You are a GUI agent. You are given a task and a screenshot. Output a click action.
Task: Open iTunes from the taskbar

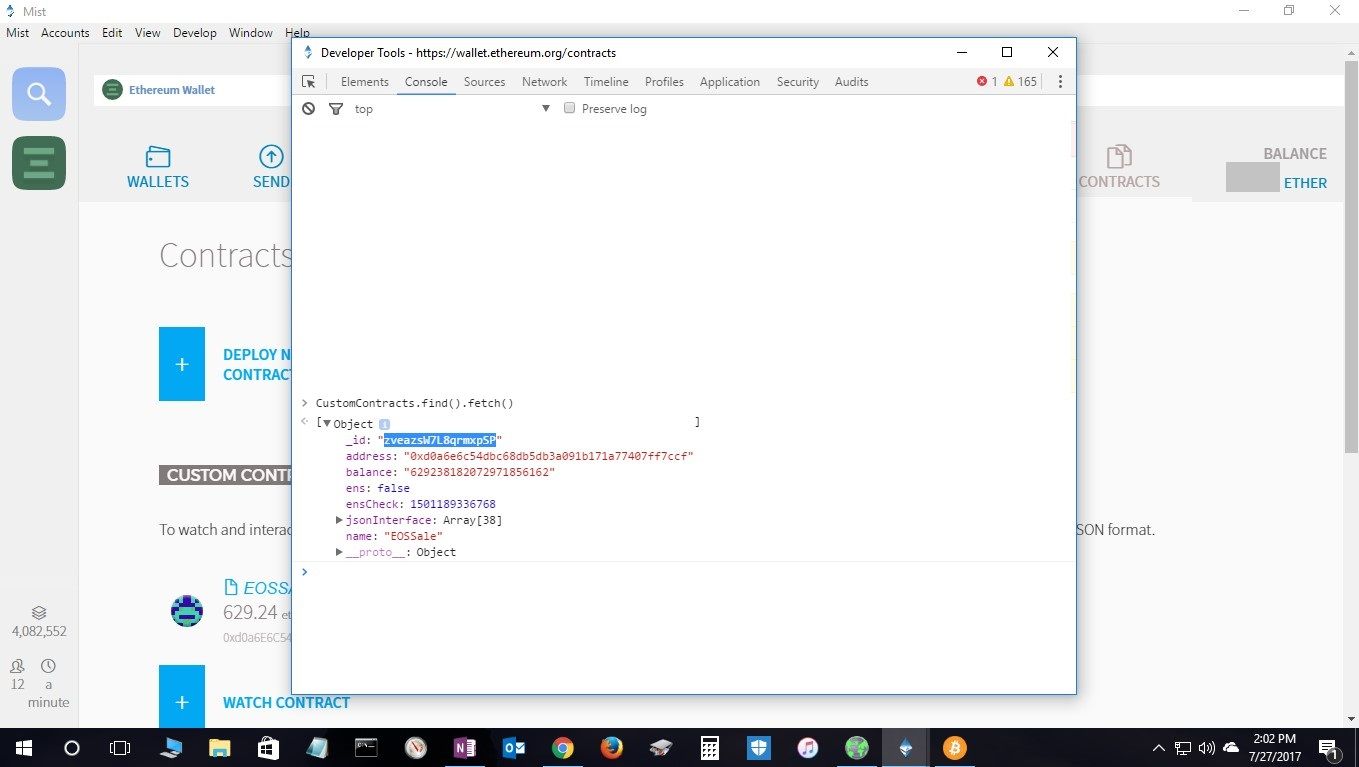pyautogui.click(x=808, y=748)
